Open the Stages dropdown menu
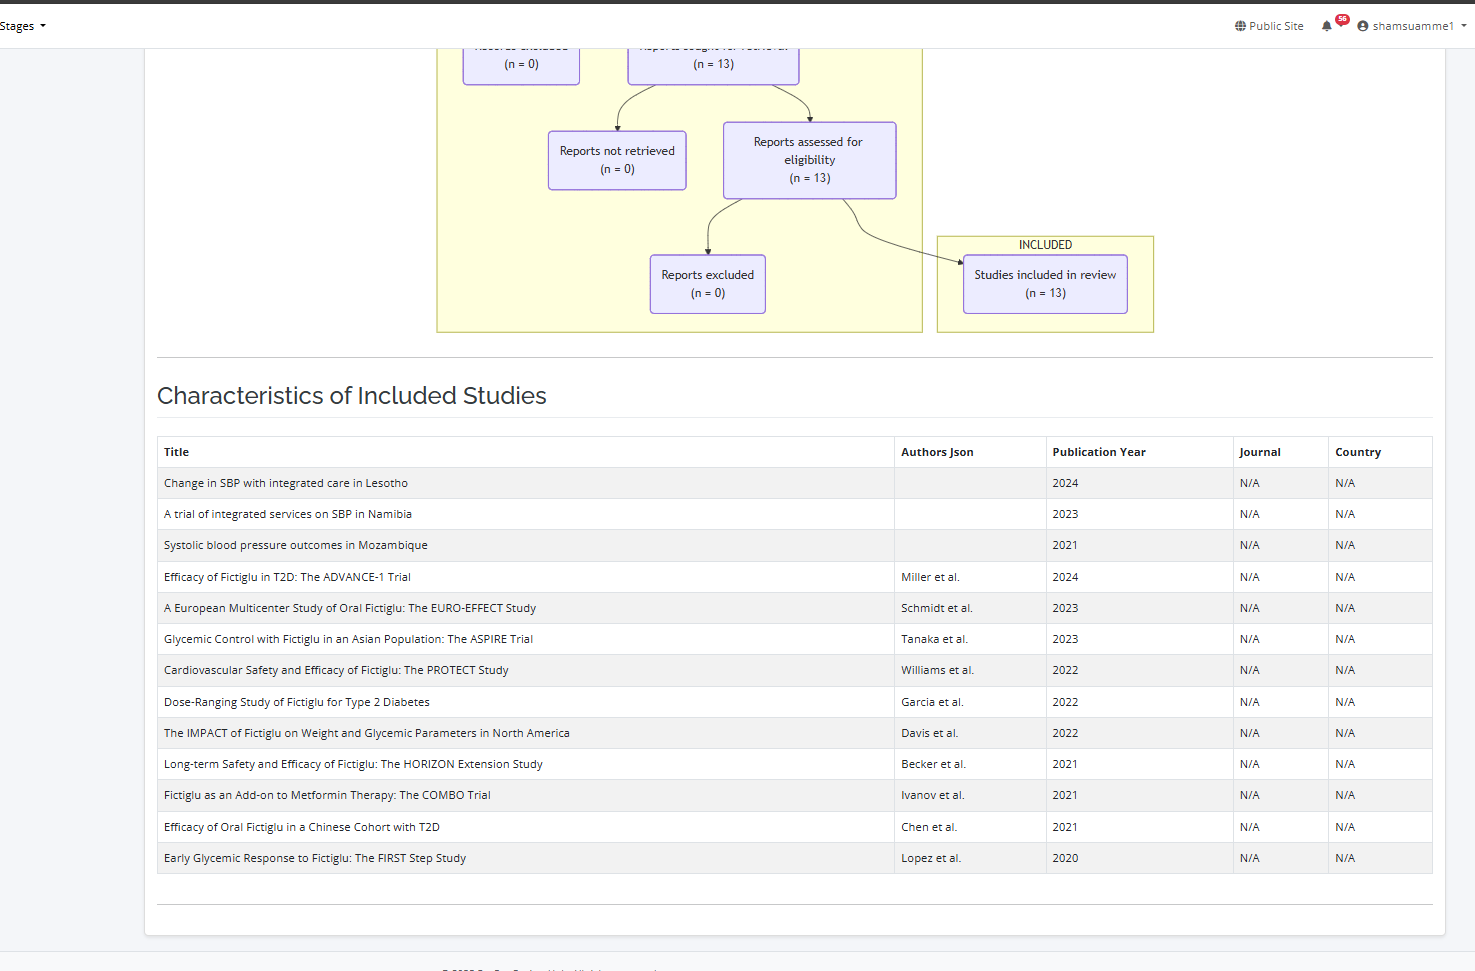Screen dimensions: 1475x971 [22, 26]
